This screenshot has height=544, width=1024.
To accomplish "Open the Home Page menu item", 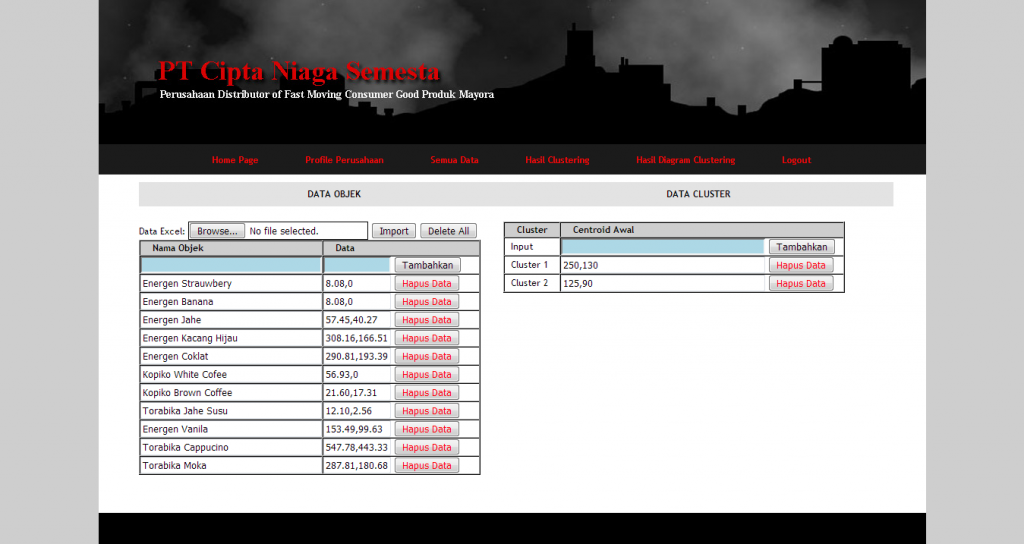I will coord(235,160).
